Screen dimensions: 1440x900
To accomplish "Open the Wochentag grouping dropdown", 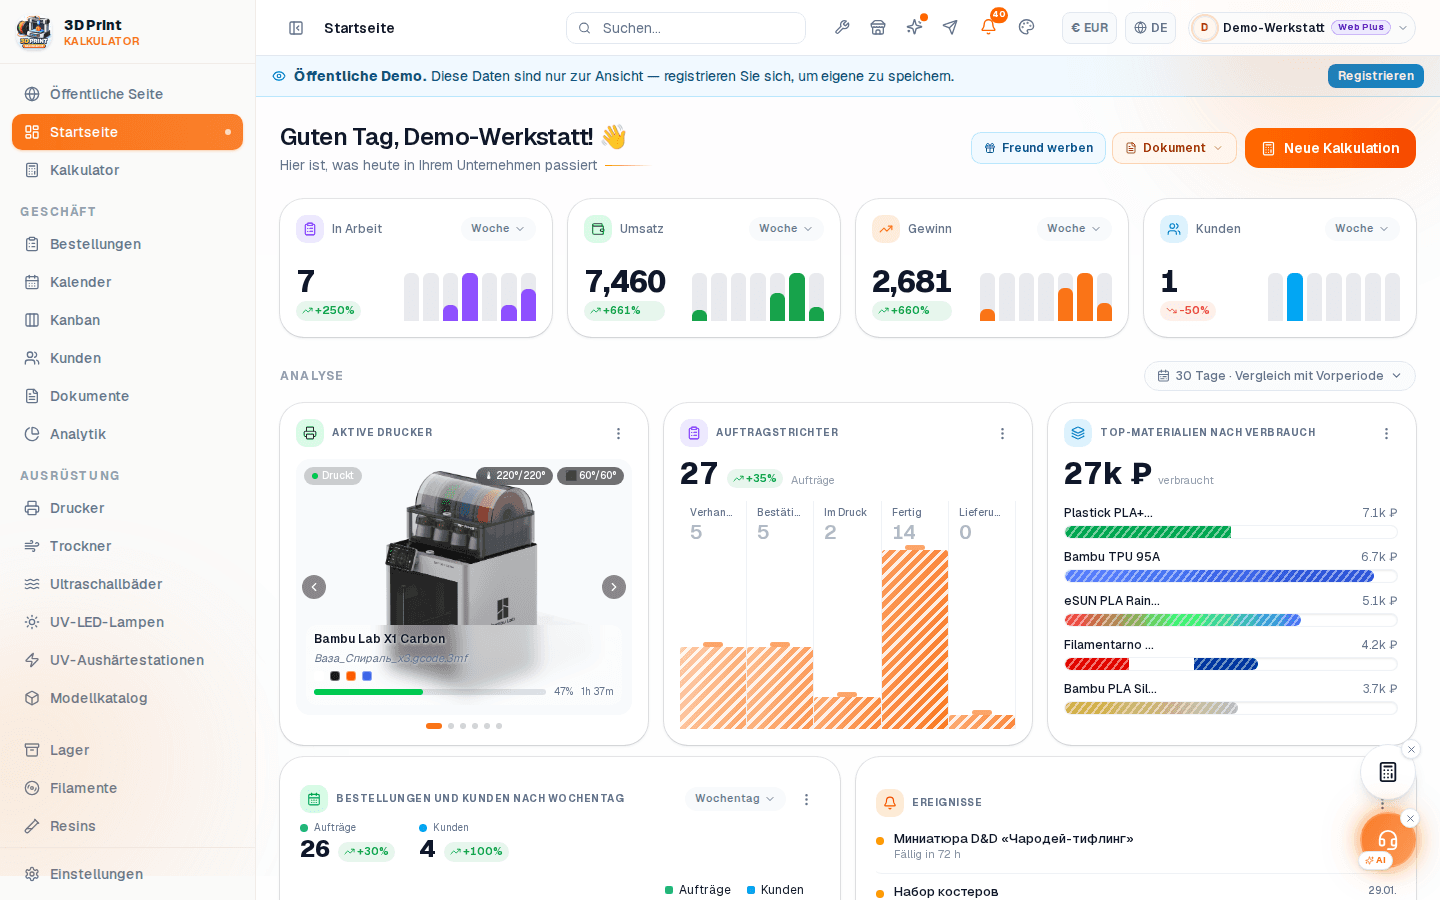I will point(735,799).
